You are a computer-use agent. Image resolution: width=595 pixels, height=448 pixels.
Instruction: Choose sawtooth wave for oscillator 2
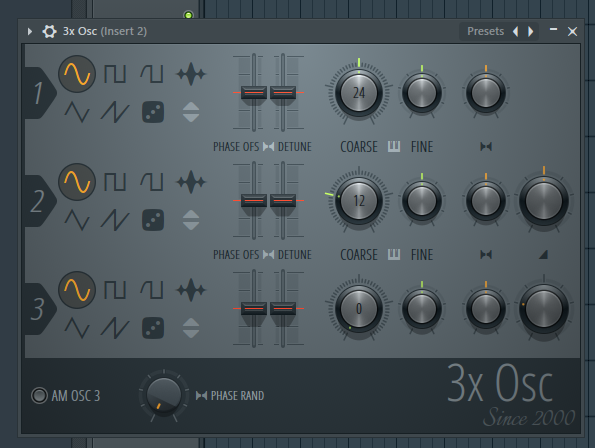pyautogui.click(x=115, y=220)
